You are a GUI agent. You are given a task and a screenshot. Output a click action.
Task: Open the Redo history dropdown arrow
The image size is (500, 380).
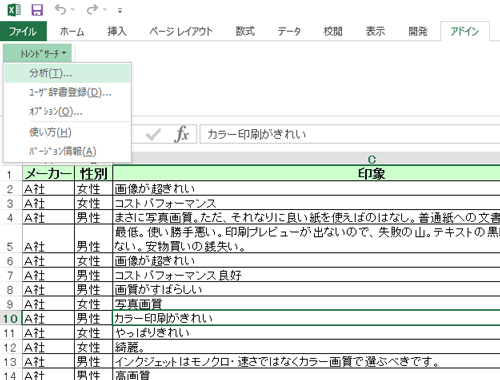(105, 10)
